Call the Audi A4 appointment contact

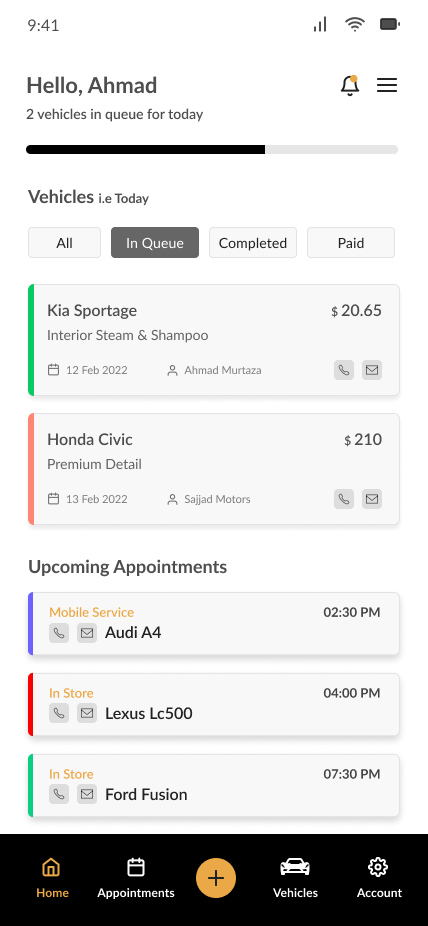click(59, 633)
